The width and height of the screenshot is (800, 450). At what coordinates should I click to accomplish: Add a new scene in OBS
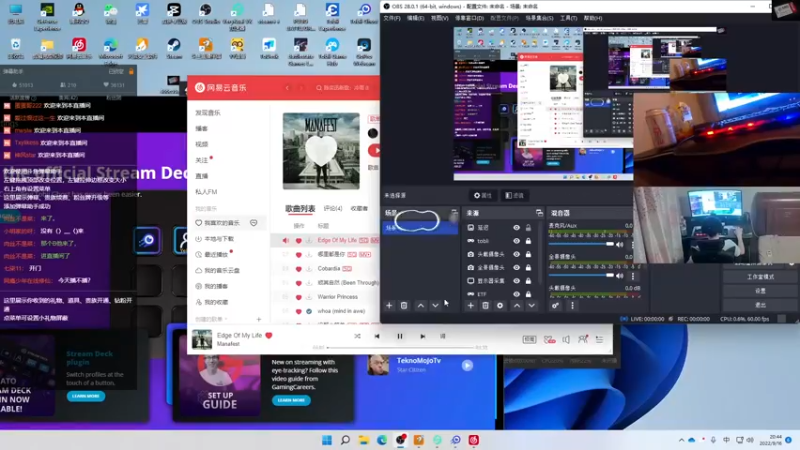coord(389,306)
